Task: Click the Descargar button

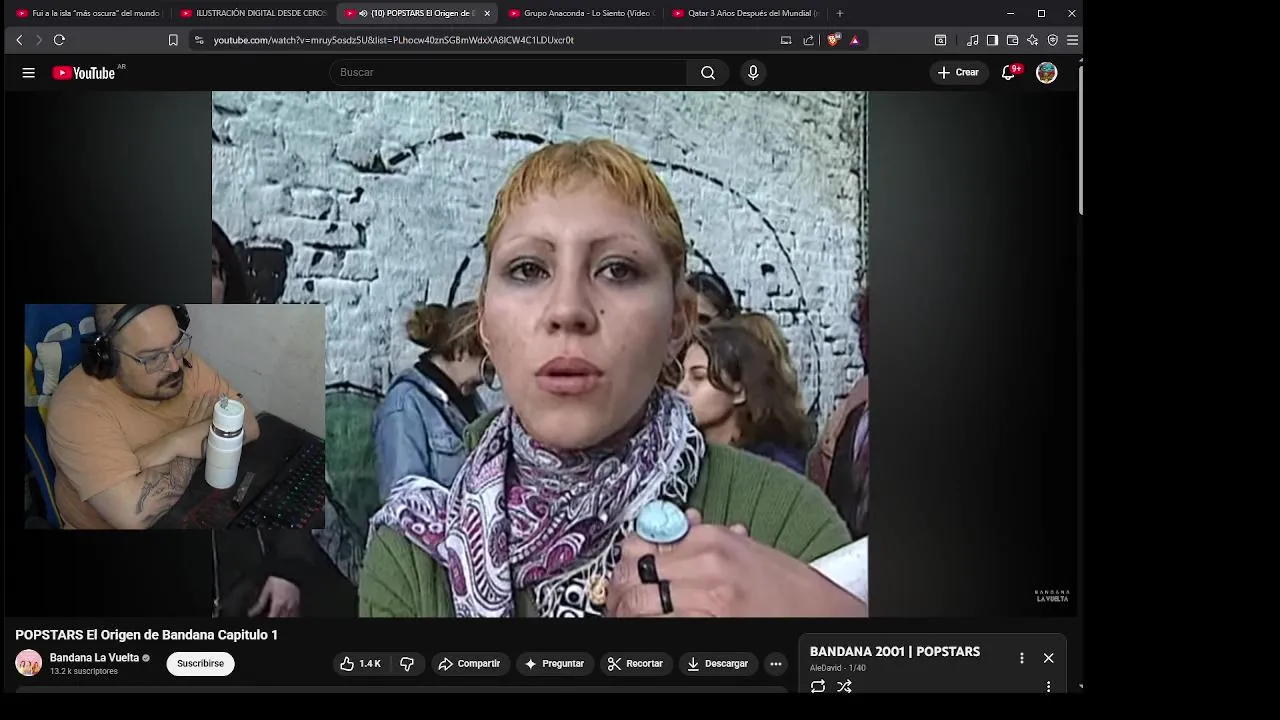Action: pos(717,664)
